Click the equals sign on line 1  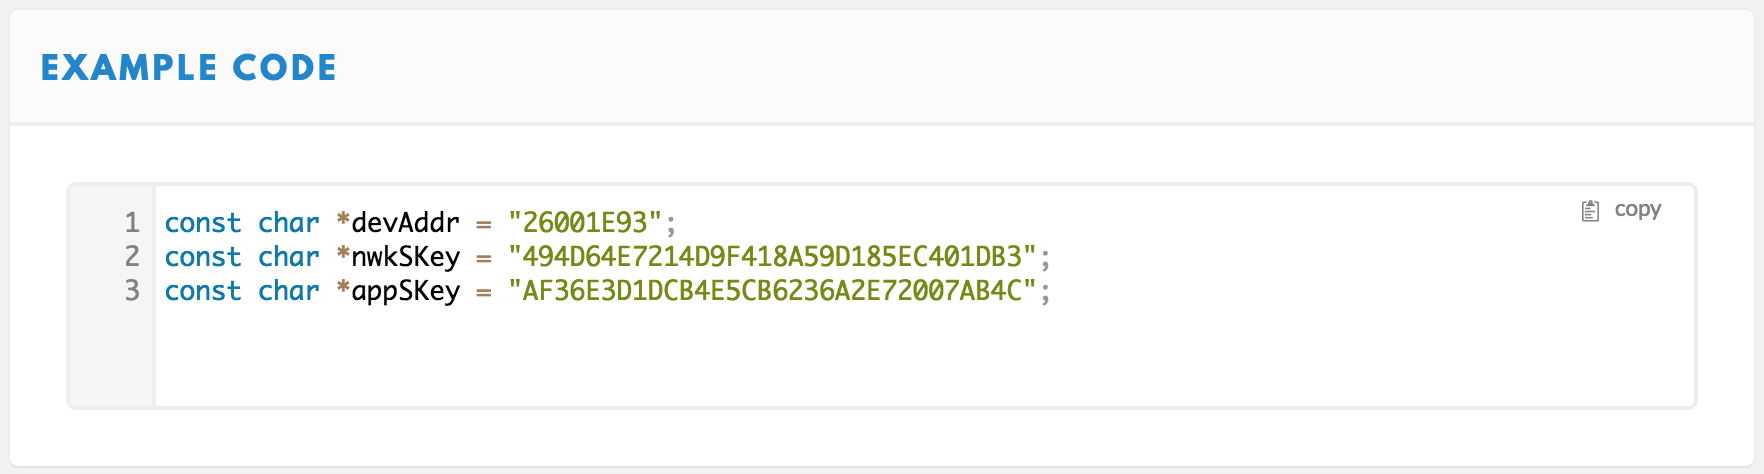pos(483,224)
